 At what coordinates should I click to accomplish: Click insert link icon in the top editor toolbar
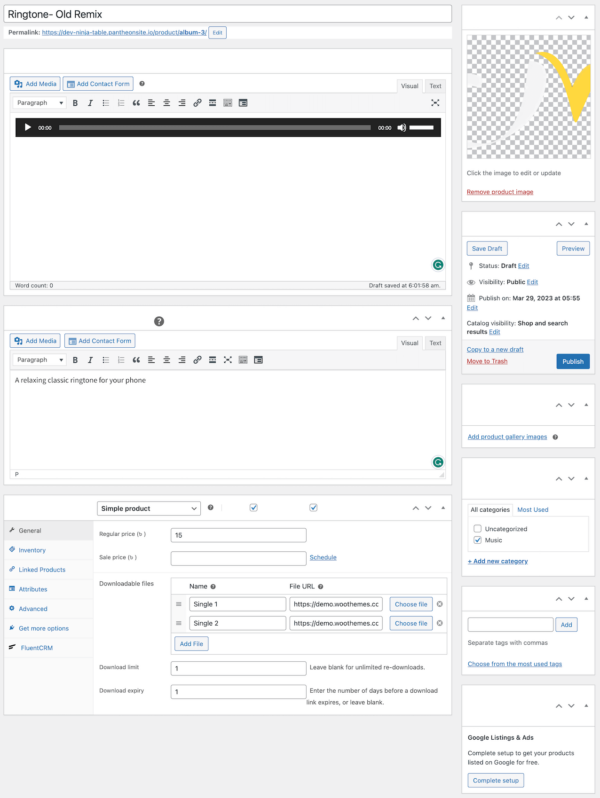tap(197, 103)
